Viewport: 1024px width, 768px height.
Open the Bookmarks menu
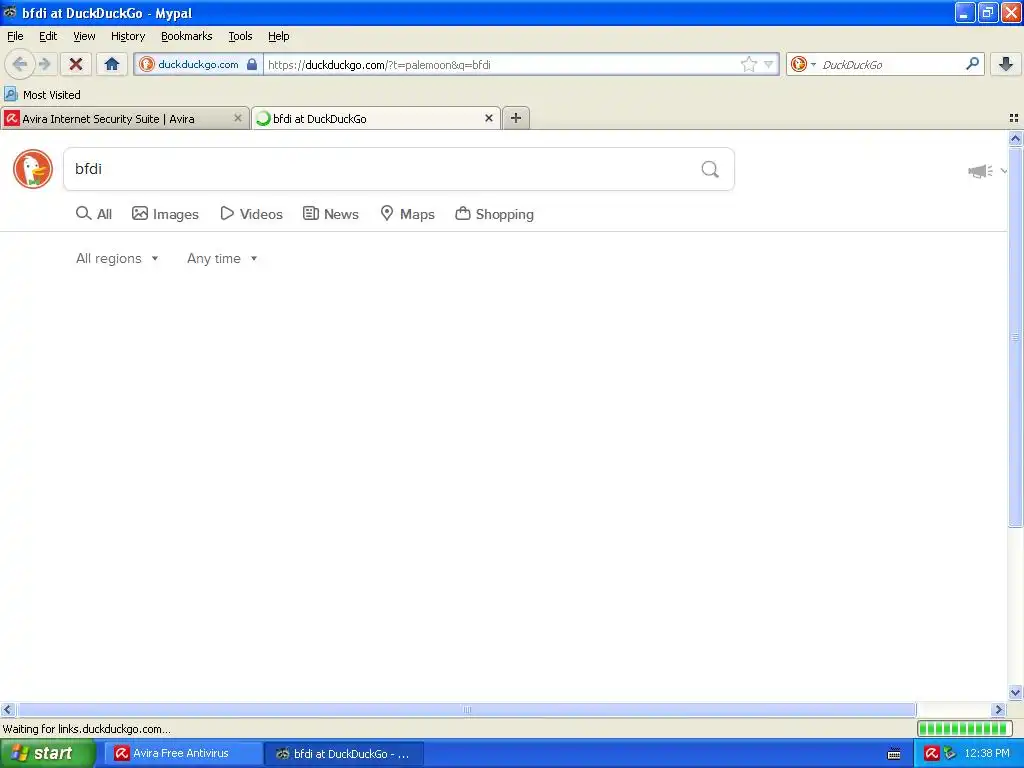point(187,36)
